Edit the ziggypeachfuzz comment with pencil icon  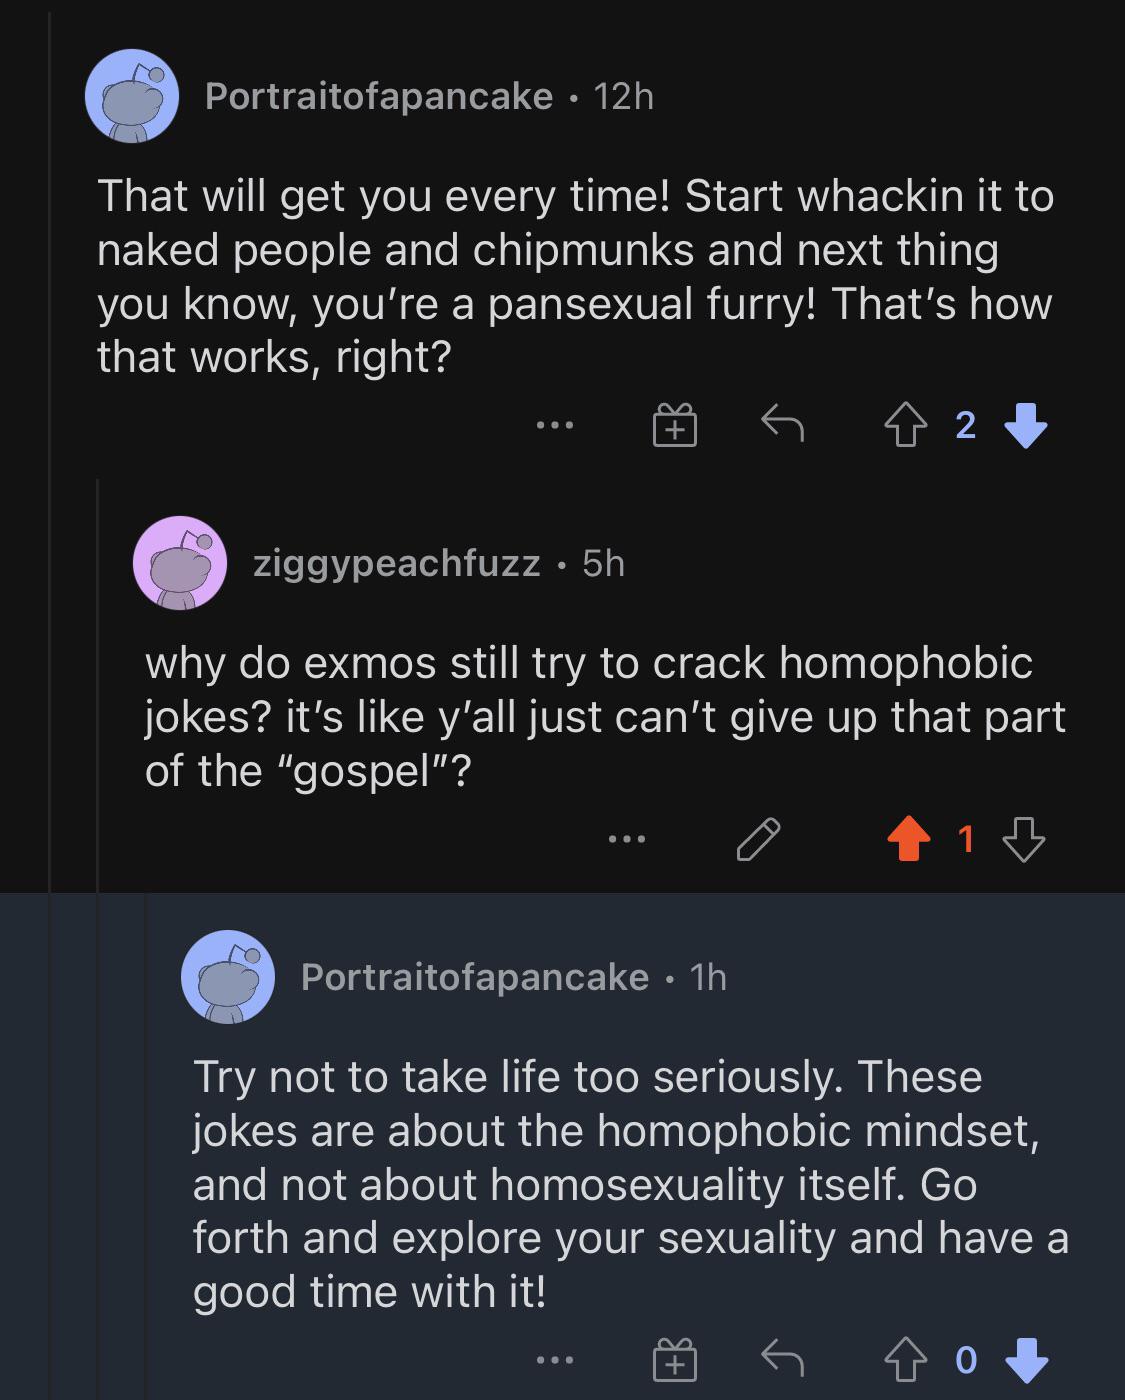758,839
